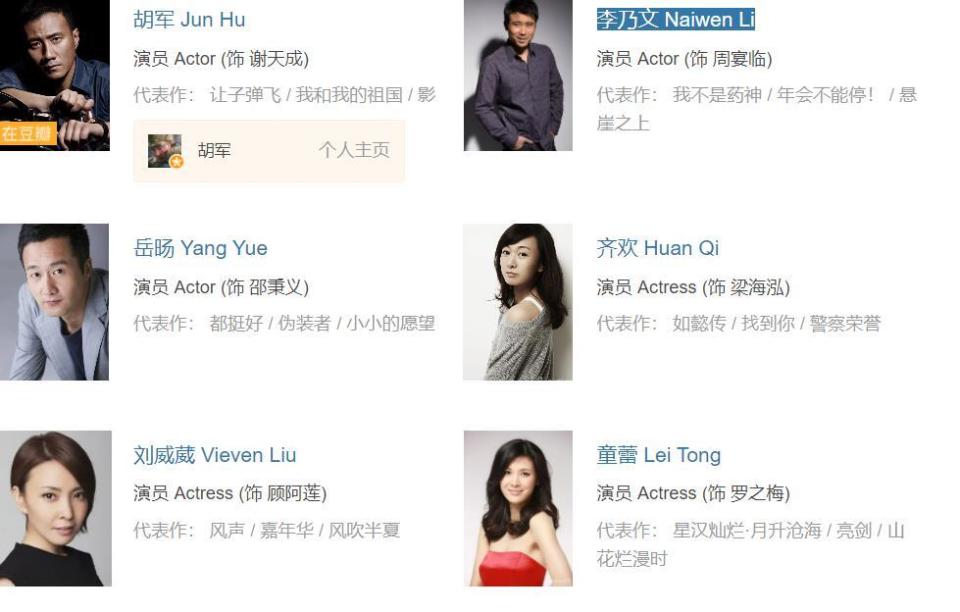Click 如懿传 in Huan Qi's works
Image resolution: width=960 pixels, height=612 pixels.
click(699, 323)
